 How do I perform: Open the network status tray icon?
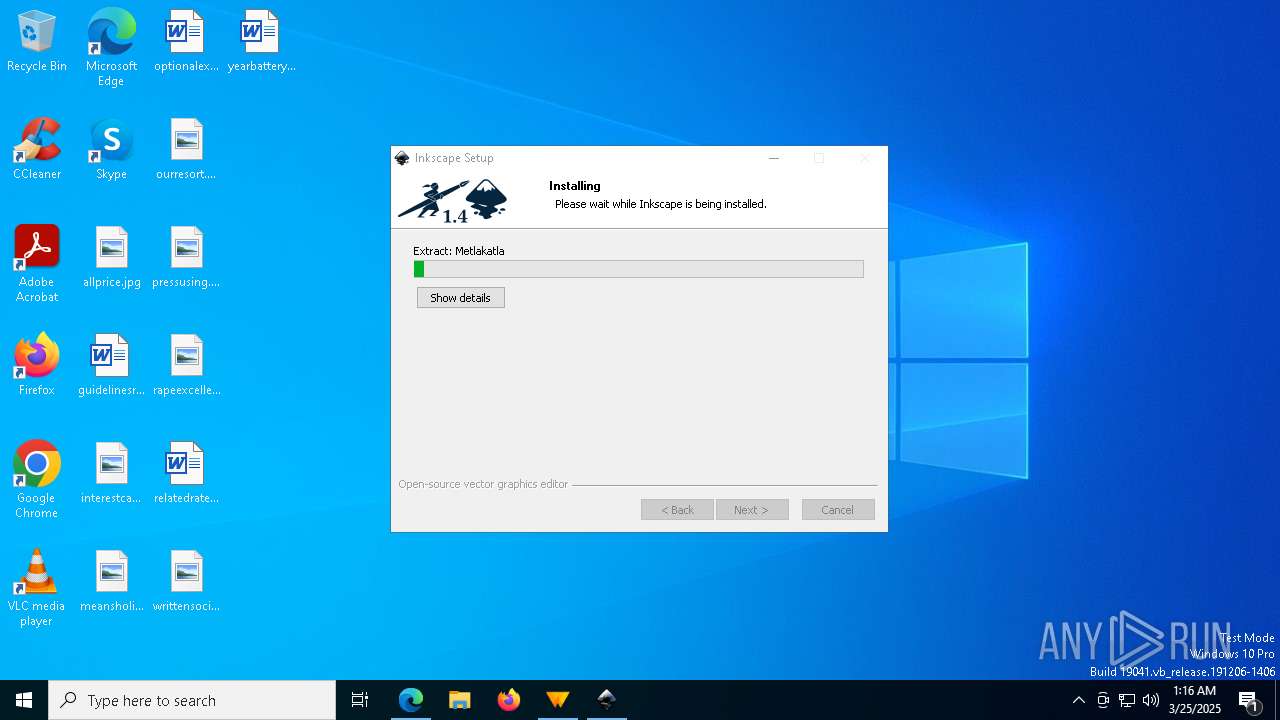1127,700
